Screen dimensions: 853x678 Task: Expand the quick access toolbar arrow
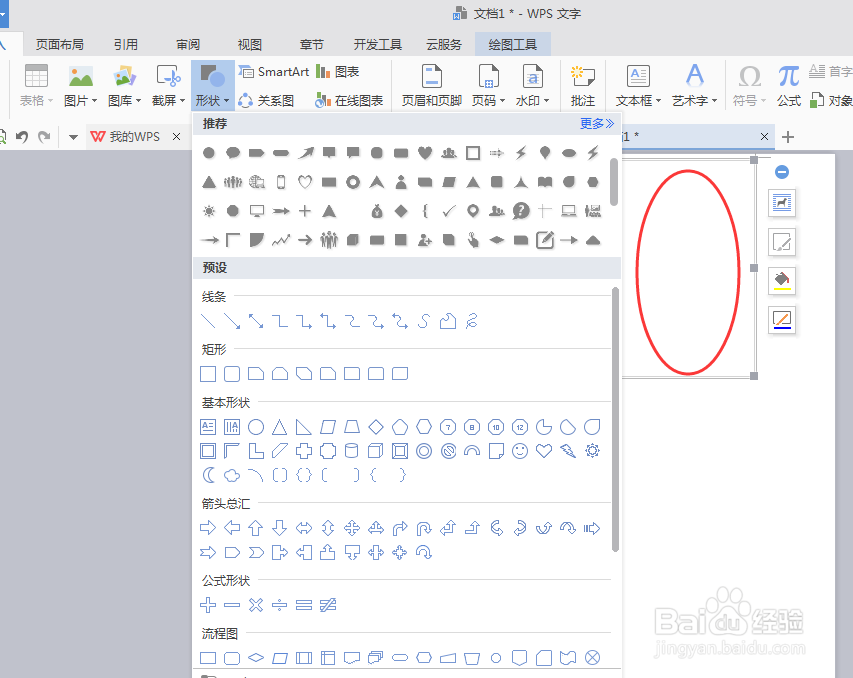pos(73,137)
